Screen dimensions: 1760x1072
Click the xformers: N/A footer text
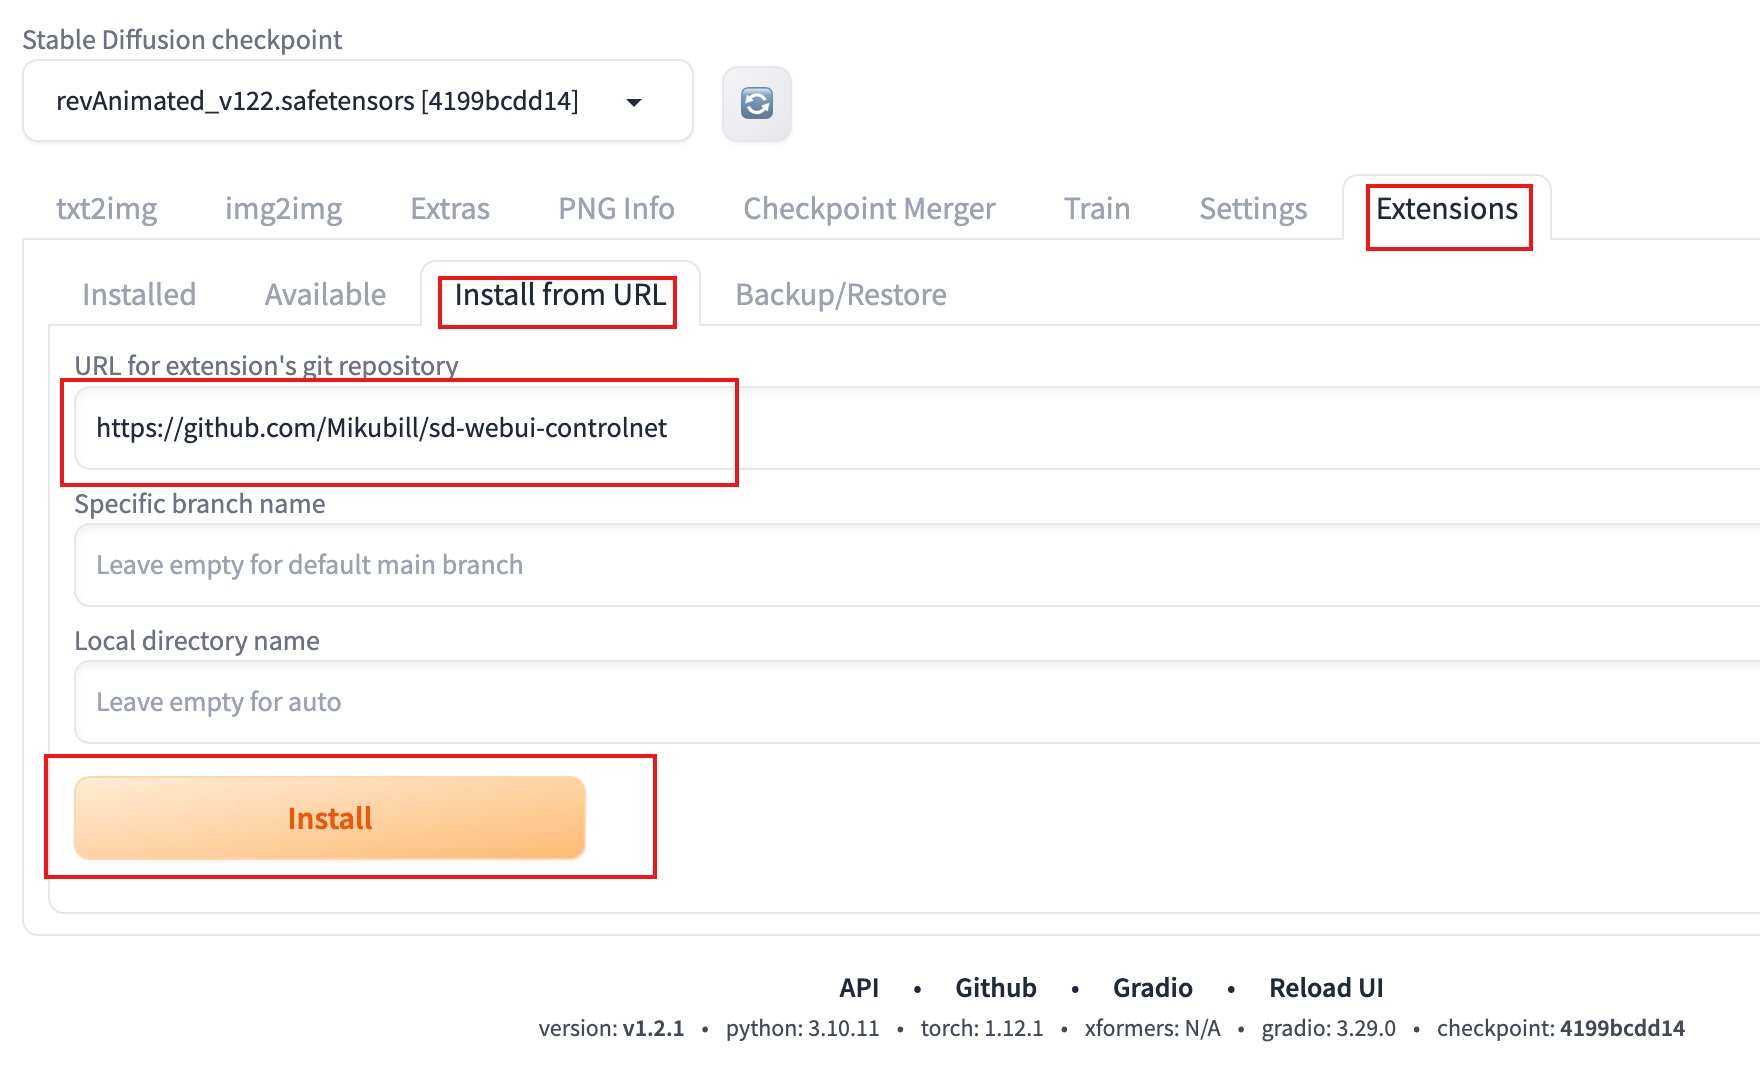click(1153, 1028)
